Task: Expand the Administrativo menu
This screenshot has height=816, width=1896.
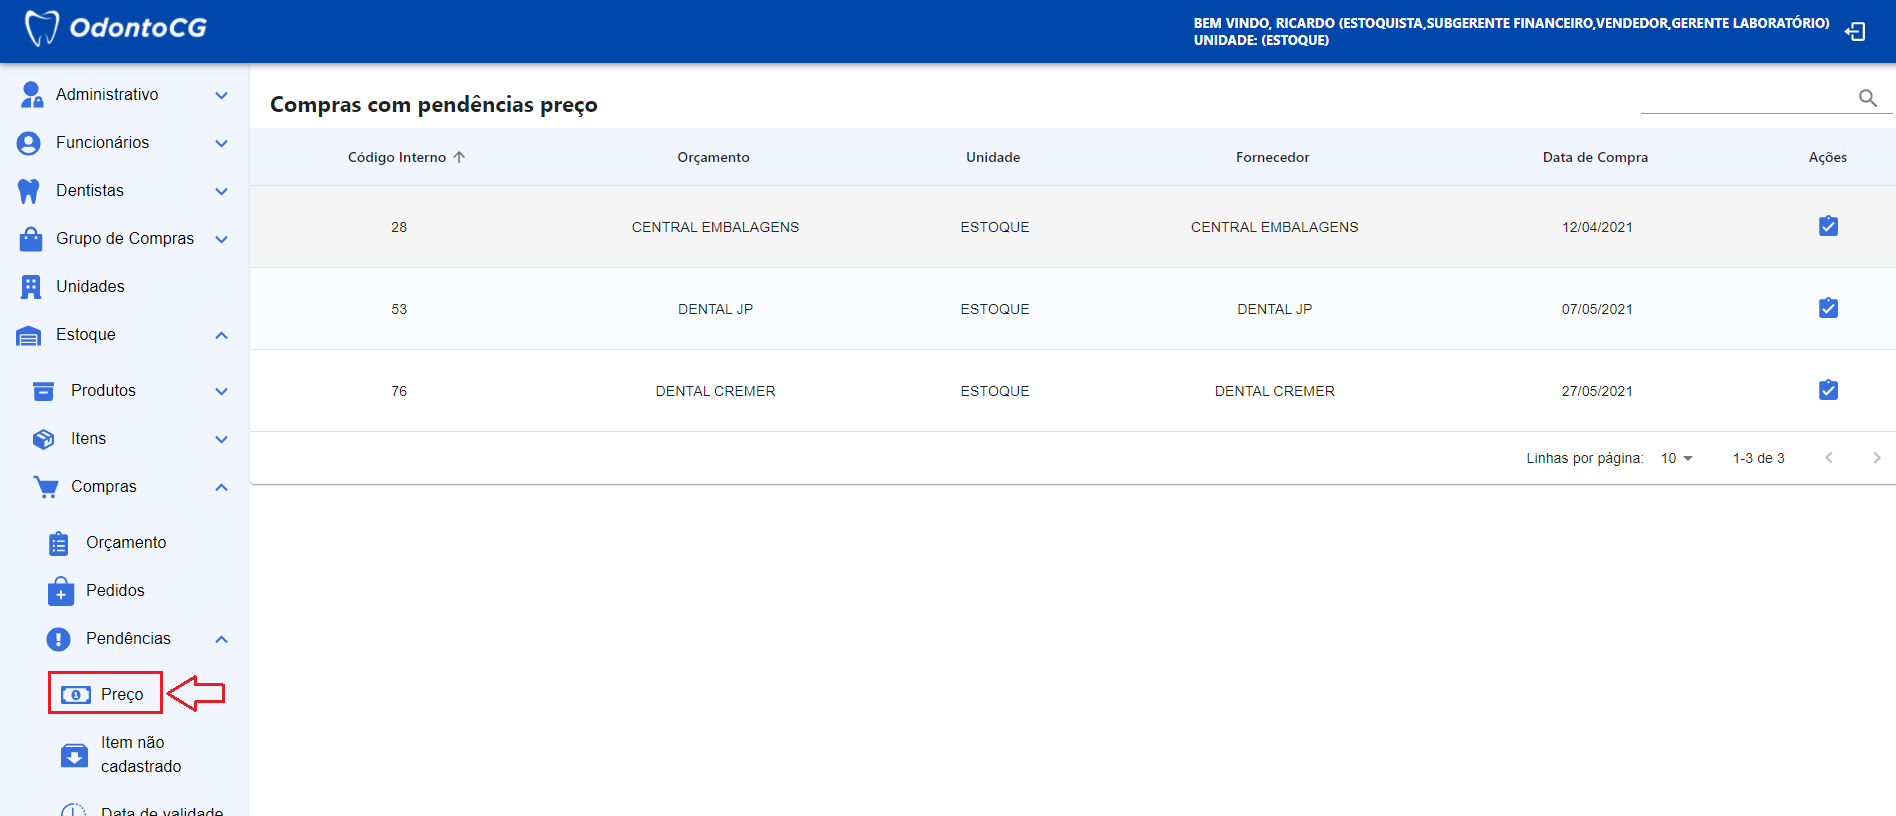Action: (221, 95)
